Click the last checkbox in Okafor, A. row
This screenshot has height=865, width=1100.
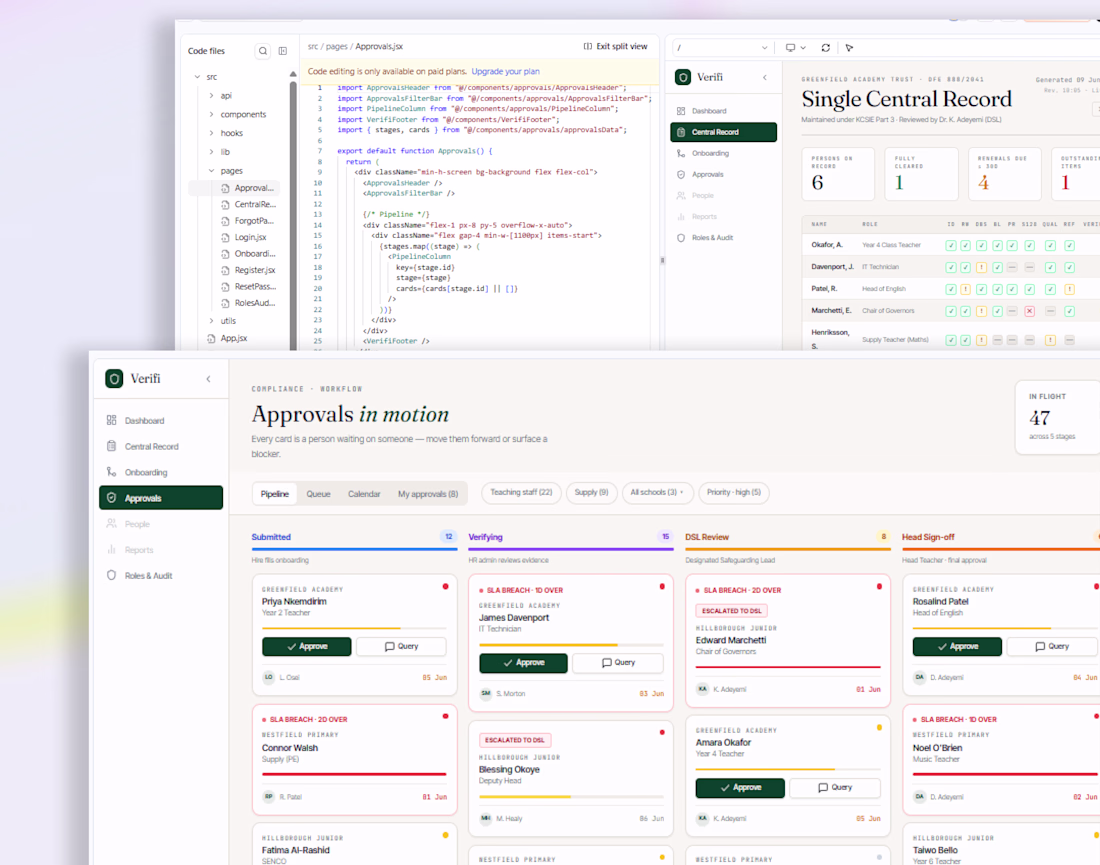click(1069, 246)
